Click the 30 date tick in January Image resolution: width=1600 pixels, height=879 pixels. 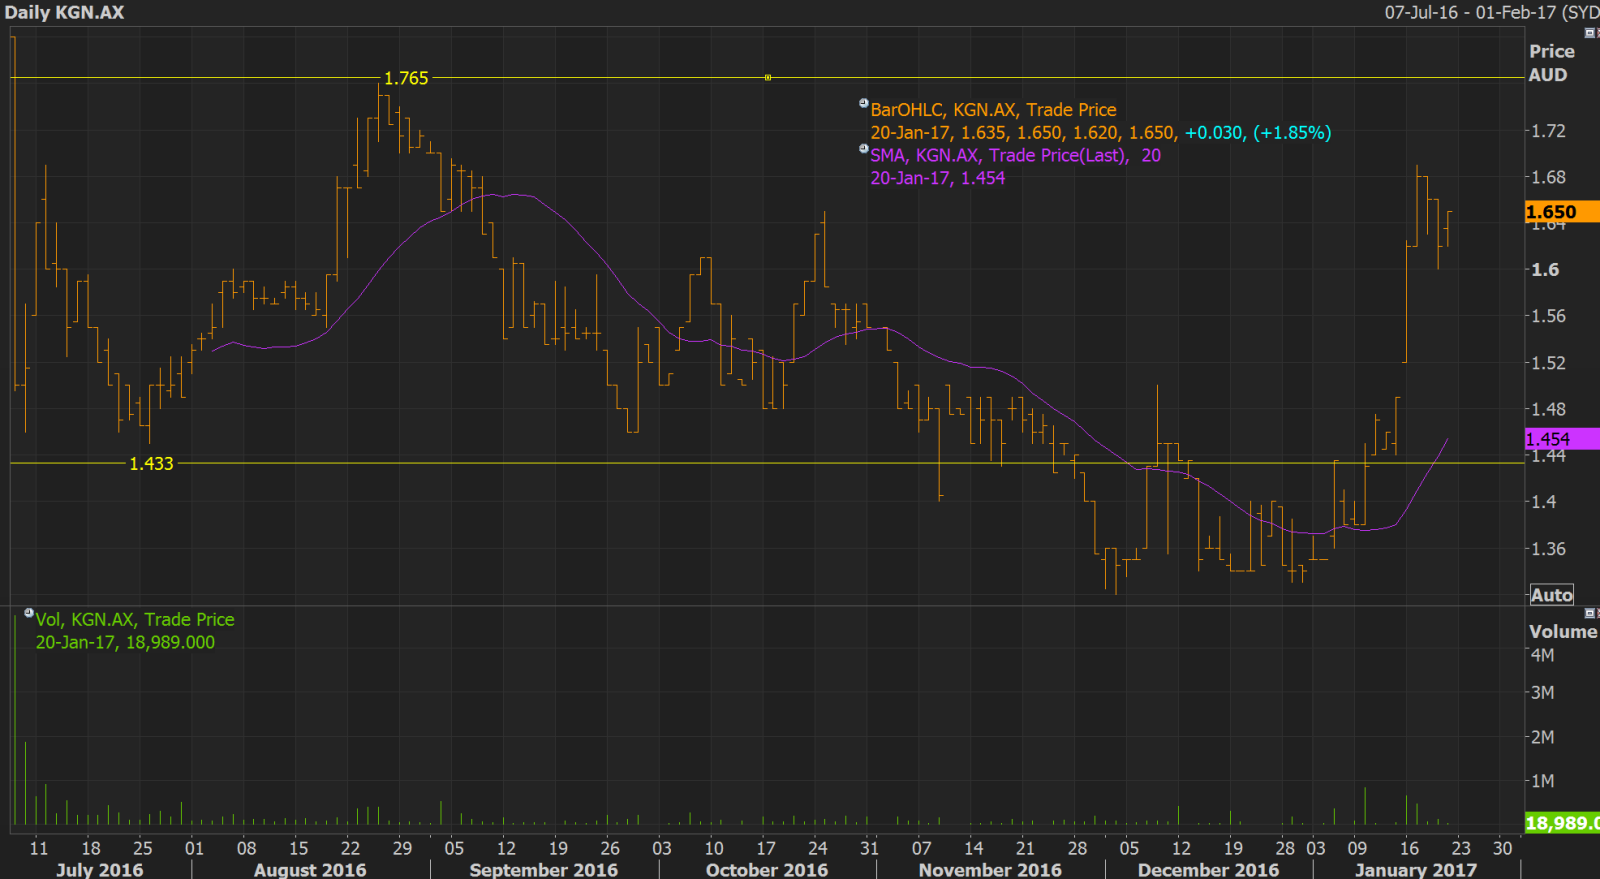pyautogui.click(x=1502, y=848)
